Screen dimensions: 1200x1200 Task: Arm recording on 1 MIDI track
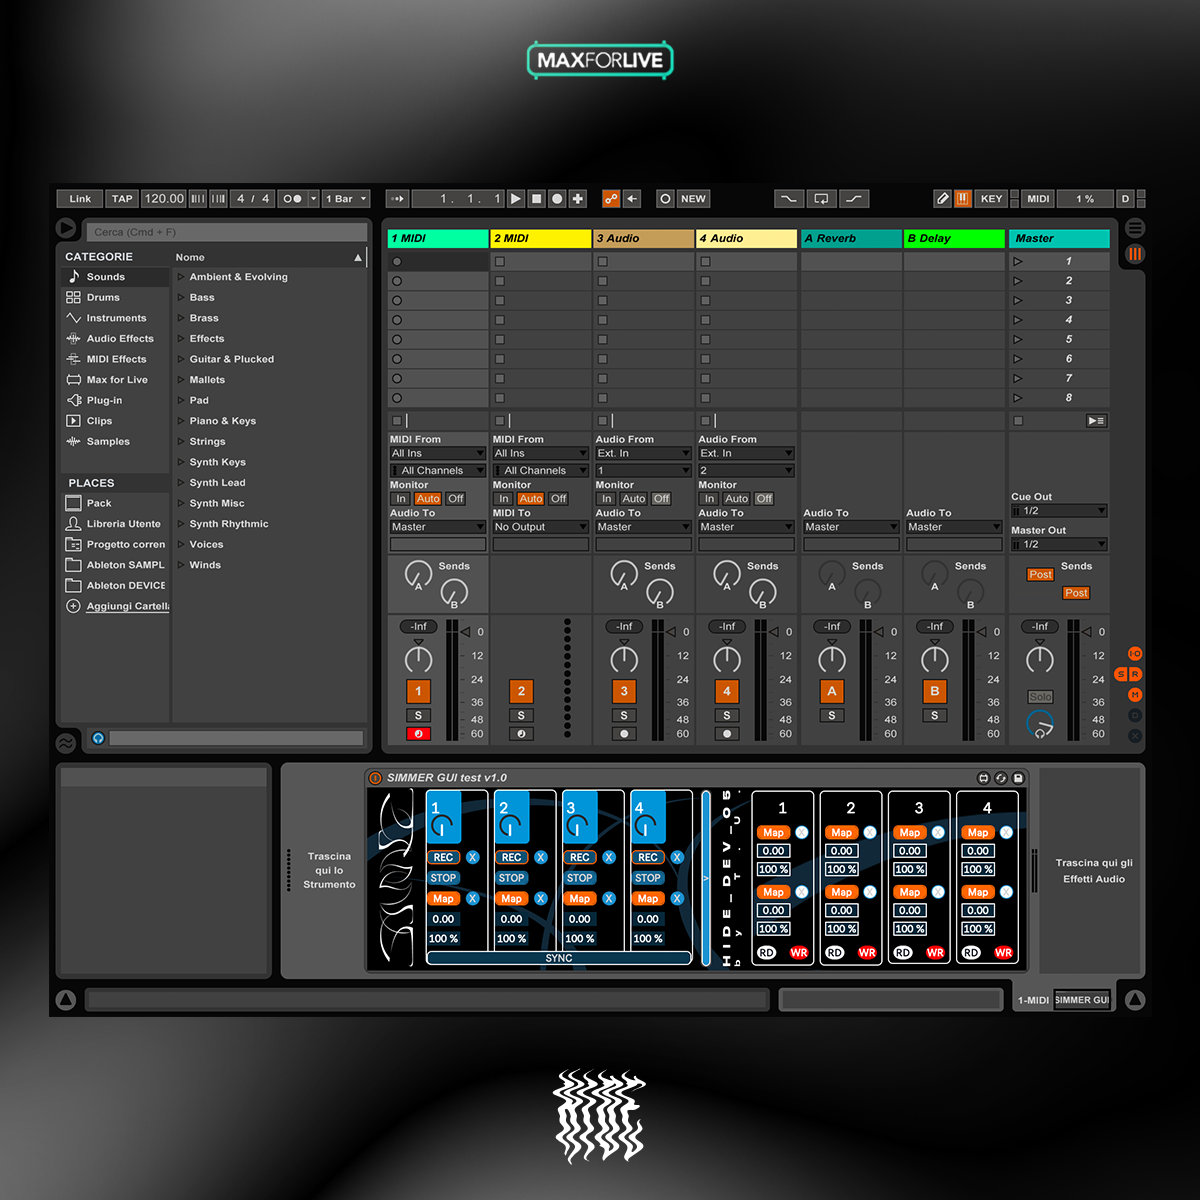click(418, 734)
